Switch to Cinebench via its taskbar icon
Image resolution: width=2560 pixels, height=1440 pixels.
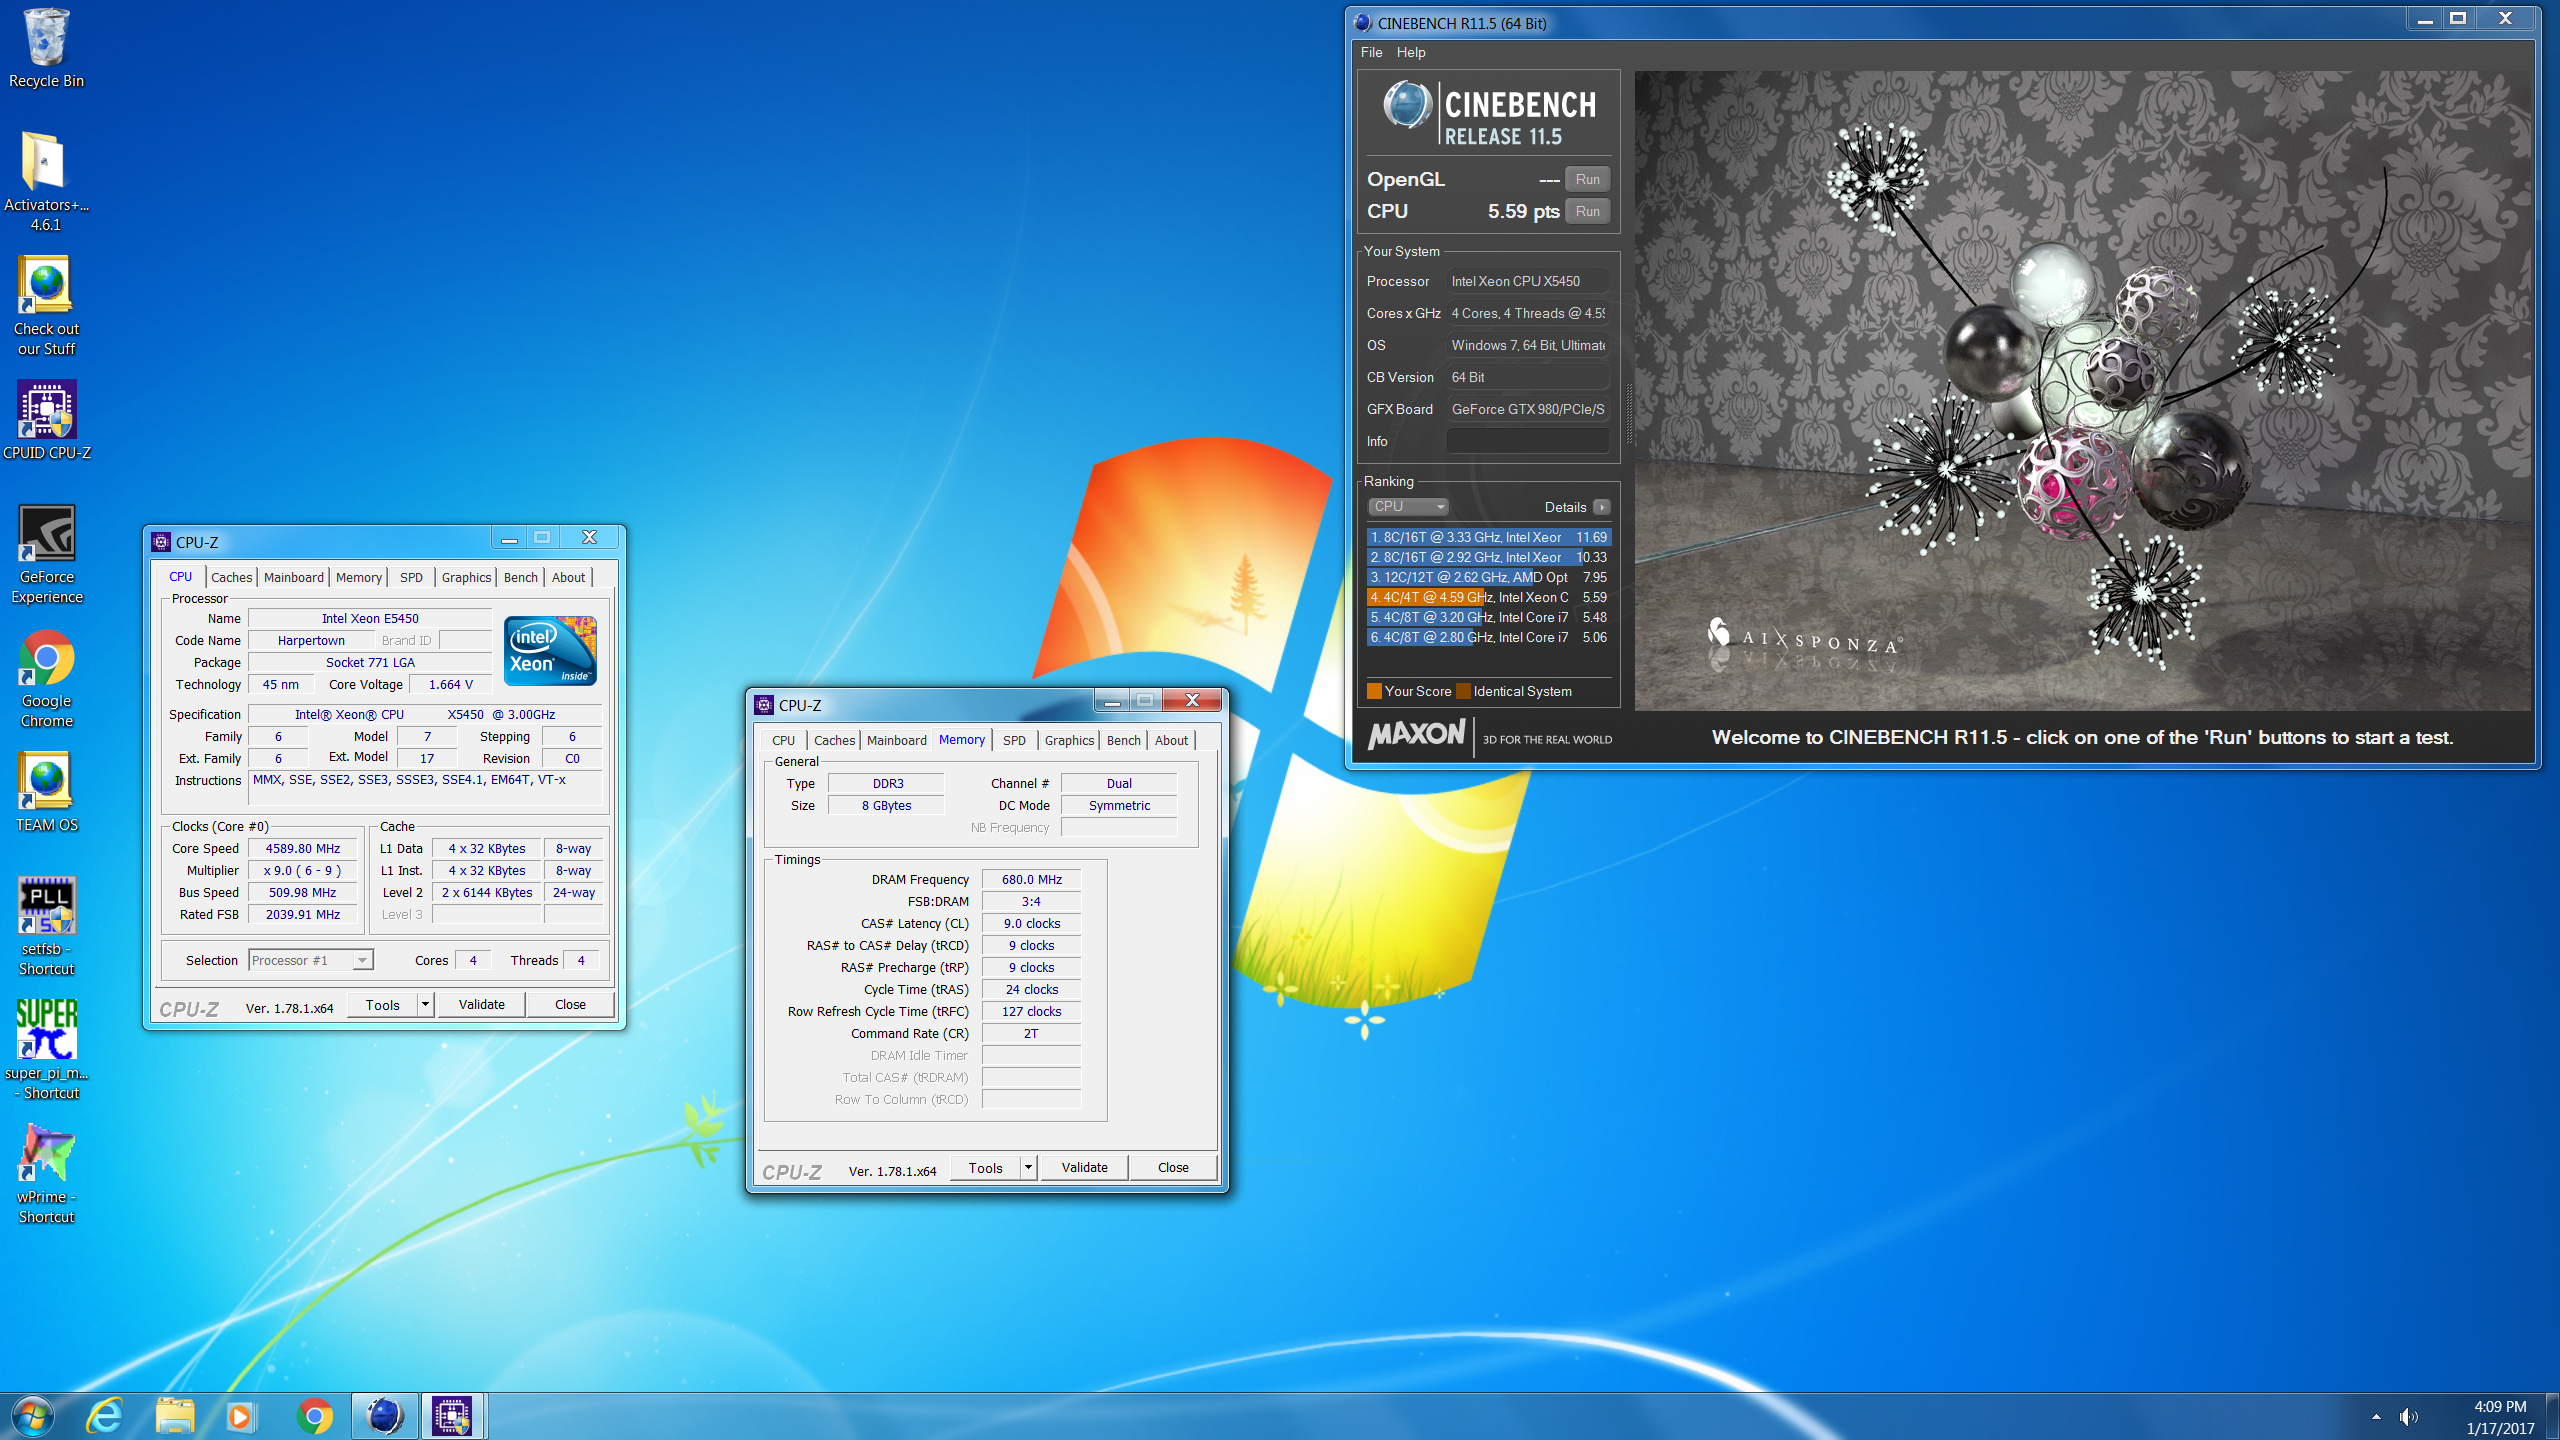coord(384,1416)
